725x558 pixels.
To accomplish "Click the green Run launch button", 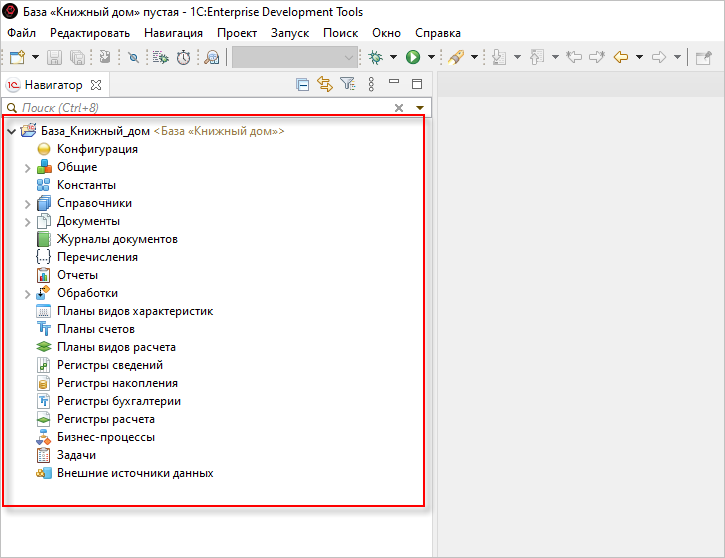I will [412, 58].
